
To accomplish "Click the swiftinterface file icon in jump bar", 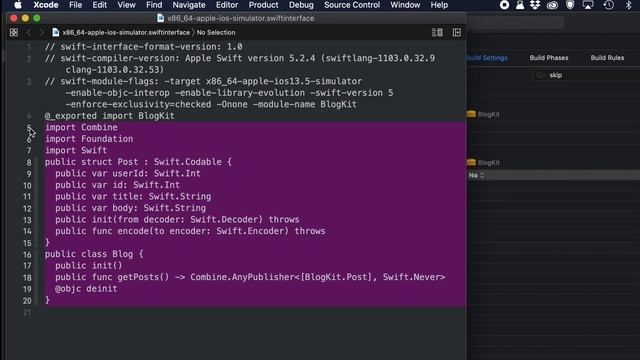I will pos(56,33).
